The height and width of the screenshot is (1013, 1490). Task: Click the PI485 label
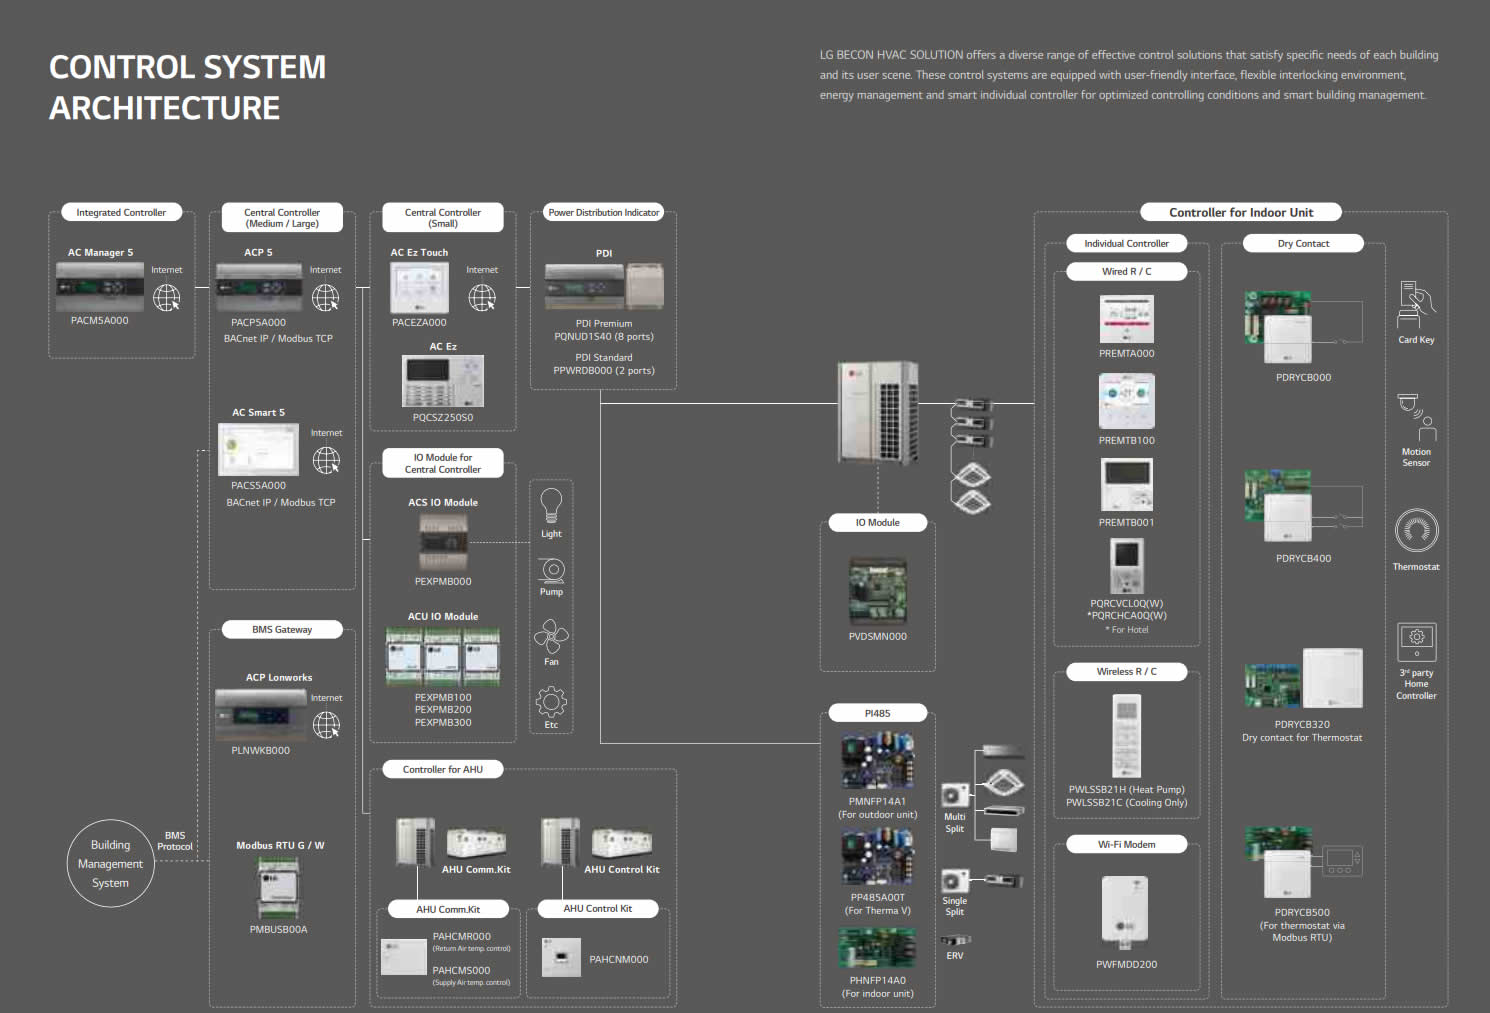[x=877, y=713]
